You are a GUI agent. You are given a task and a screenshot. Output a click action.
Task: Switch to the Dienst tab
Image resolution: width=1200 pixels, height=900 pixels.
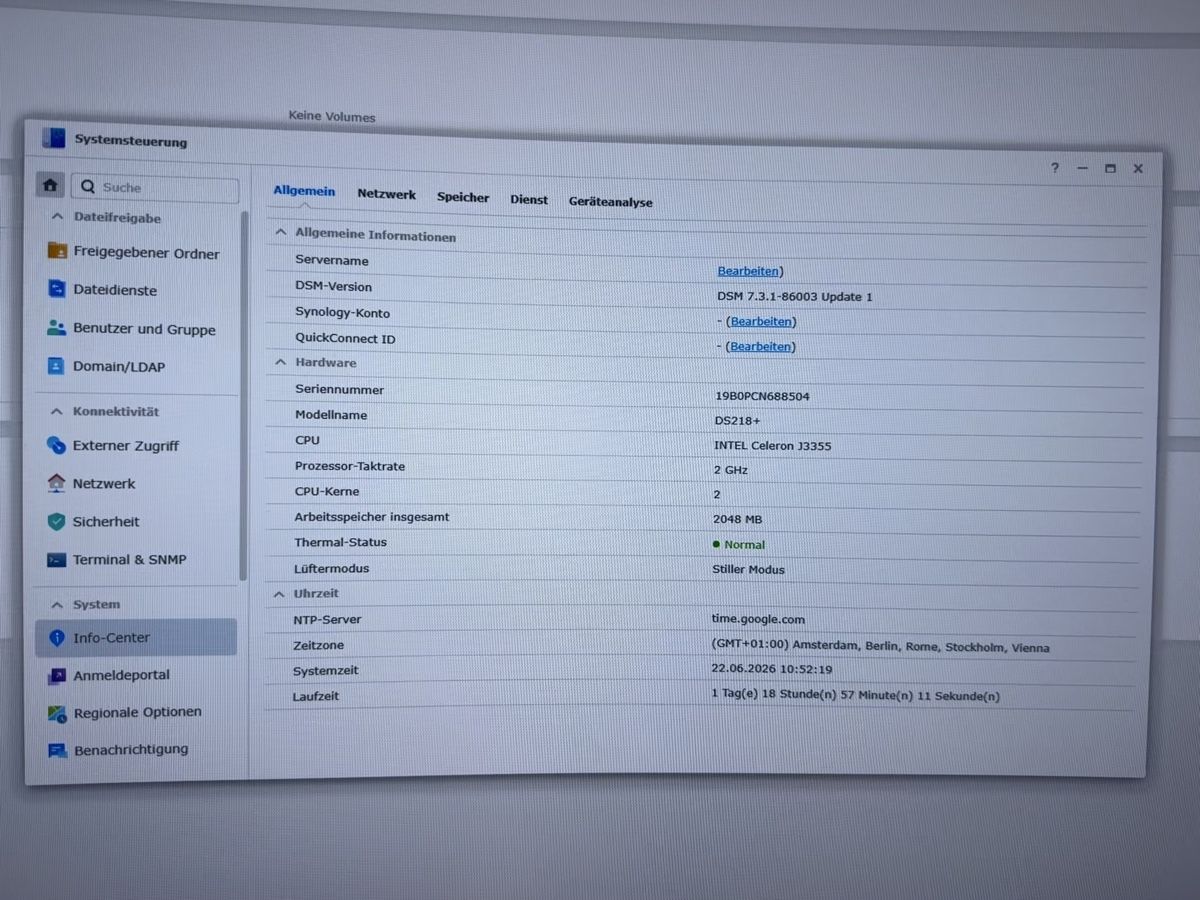(x=529, y=199)
